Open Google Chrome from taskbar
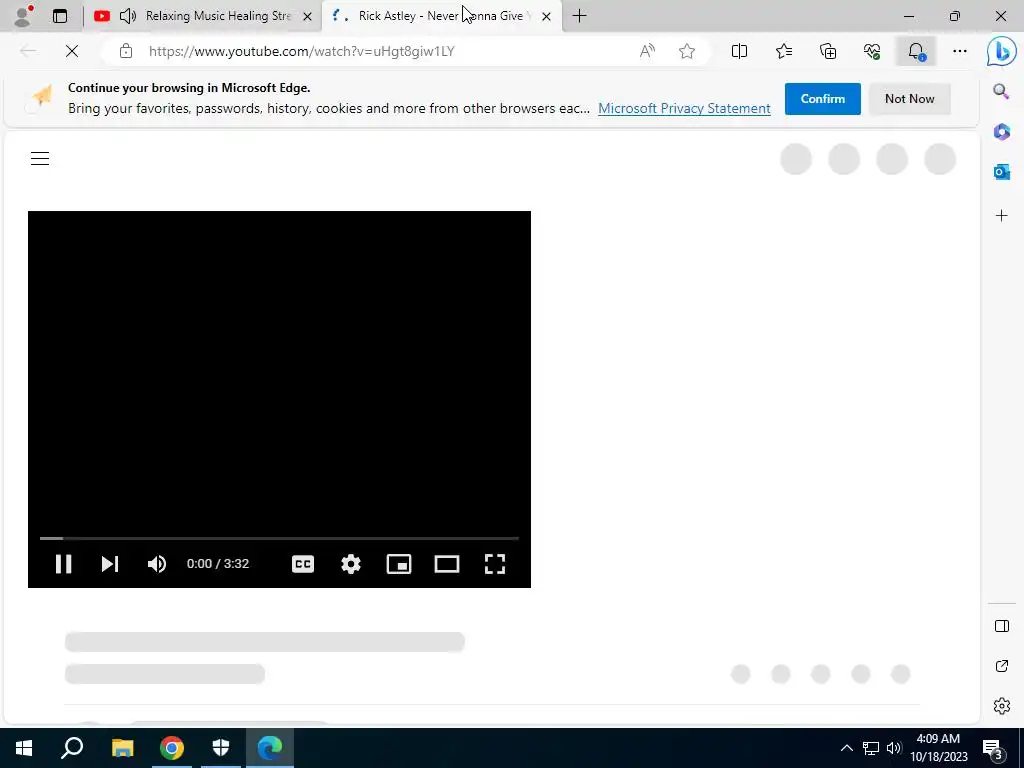The width and height of the screenshot is (1024, 768). pyautogui.click(x=172, y=748)
